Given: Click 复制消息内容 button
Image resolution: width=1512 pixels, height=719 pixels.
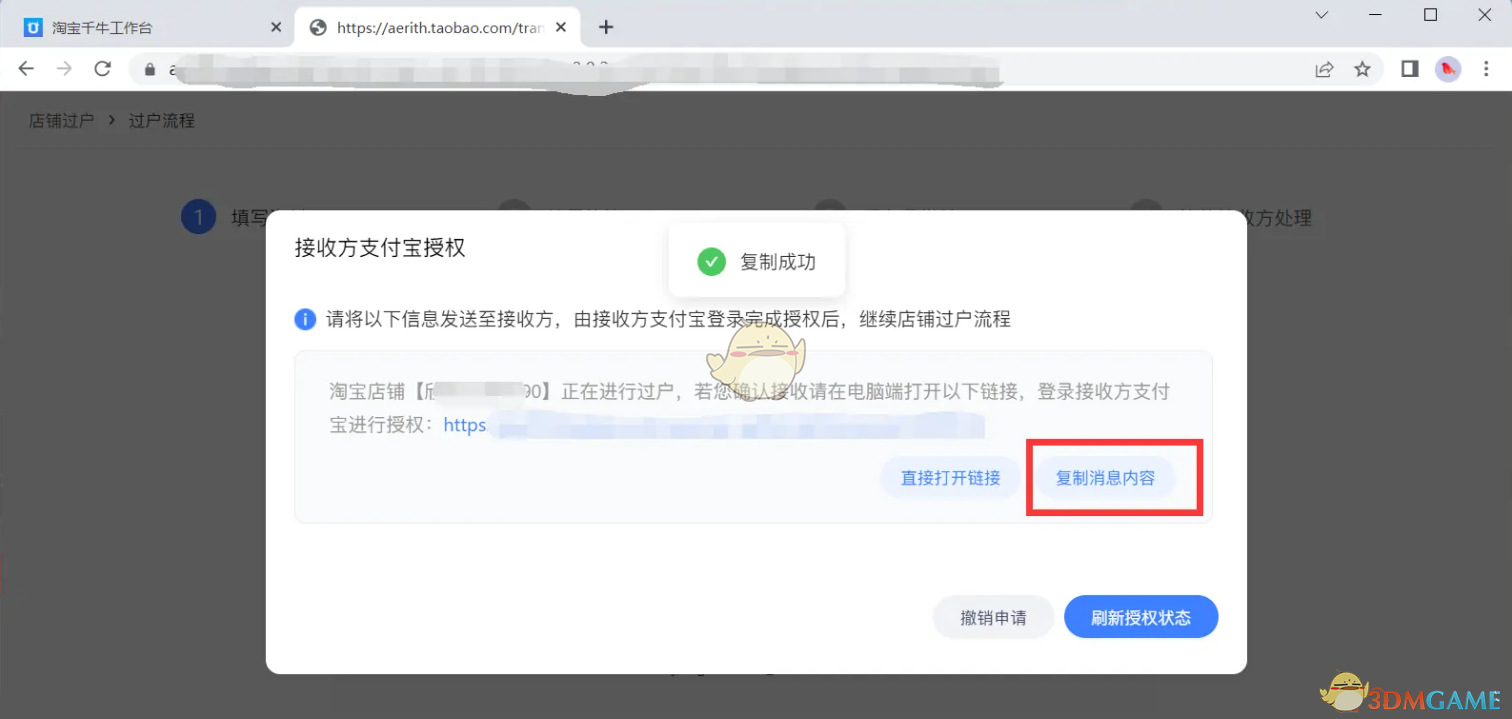Looking at the screenshot, I should pyautogui.click(x=1105, y=478).
